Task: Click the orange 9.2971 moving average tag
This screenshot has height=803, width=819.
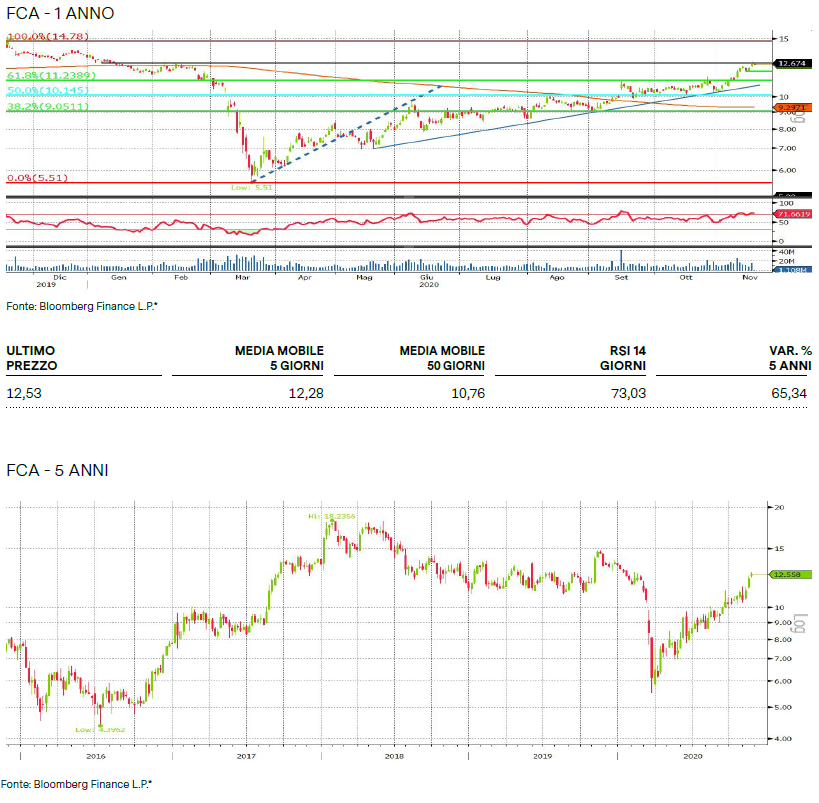Action: (x=792, y=108)
